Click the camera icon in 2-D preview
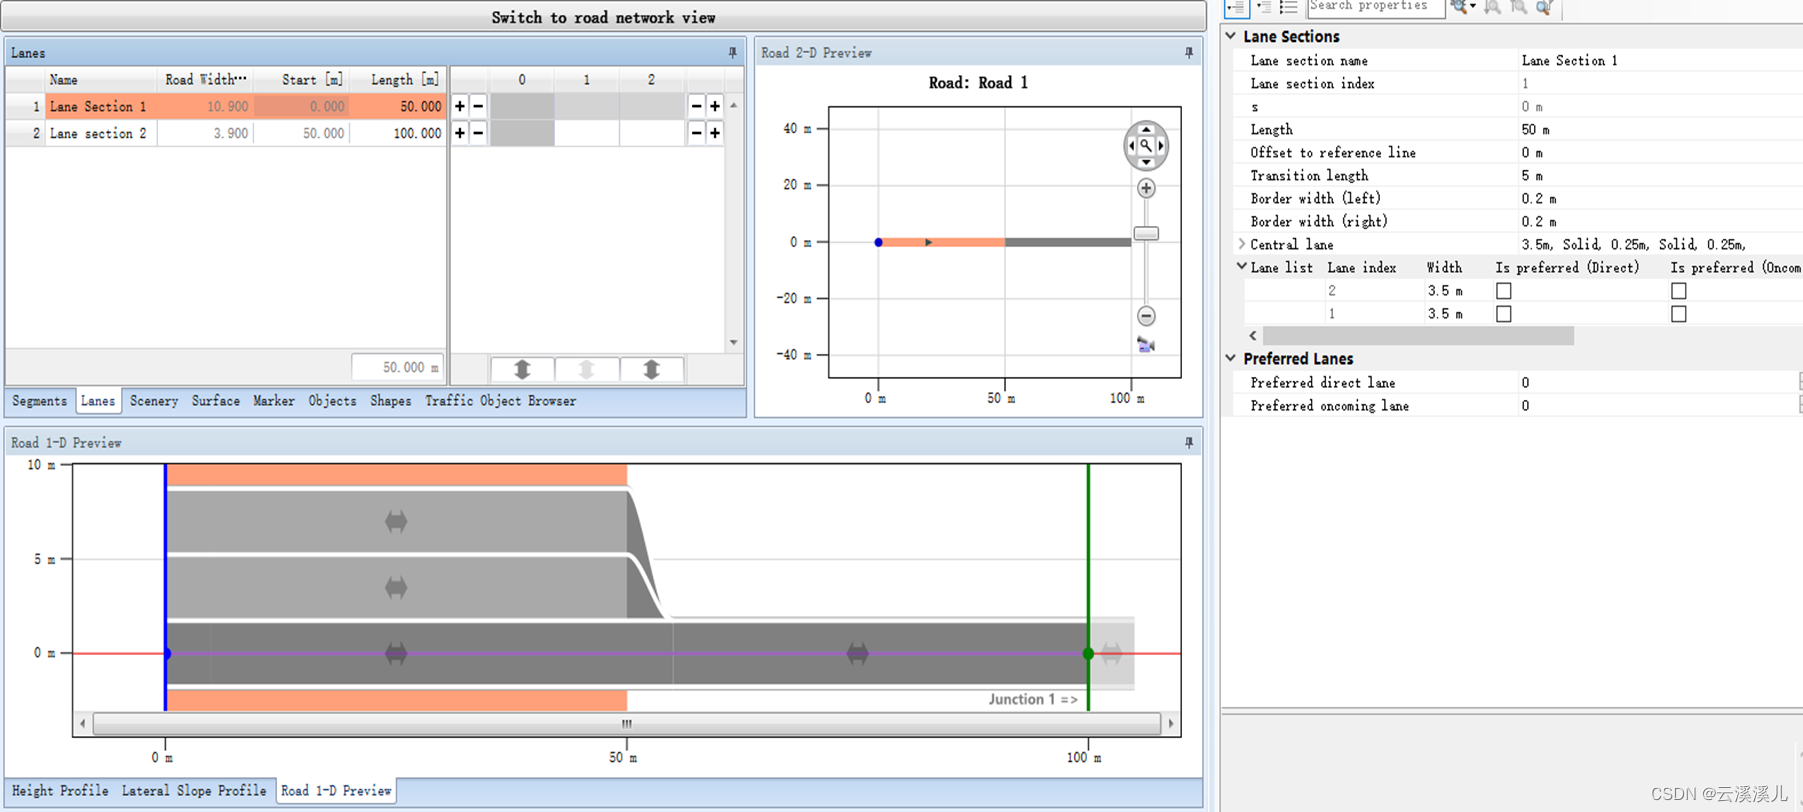Viewport: 1803px width, 812px height. click(1146, 345)
